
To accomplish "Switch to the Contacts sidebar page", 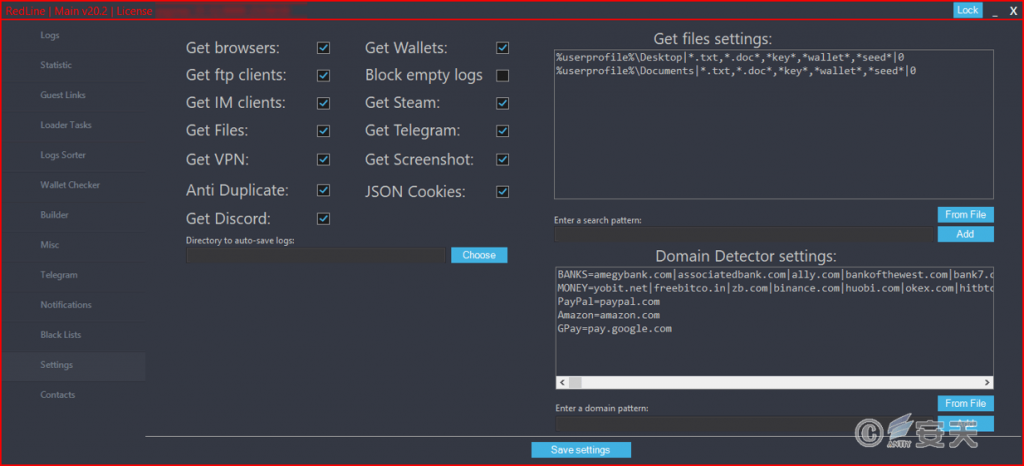I will [x=57, y=395].
